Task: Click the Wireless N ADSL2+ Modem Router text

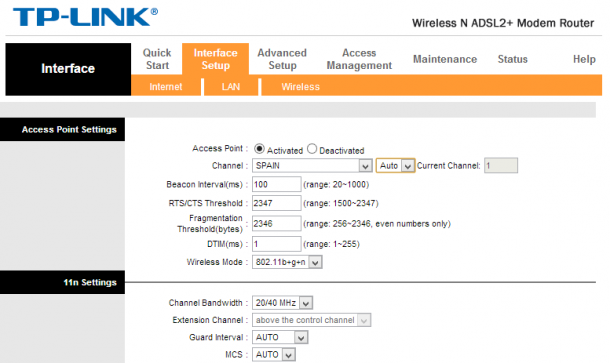Action: 503,23
